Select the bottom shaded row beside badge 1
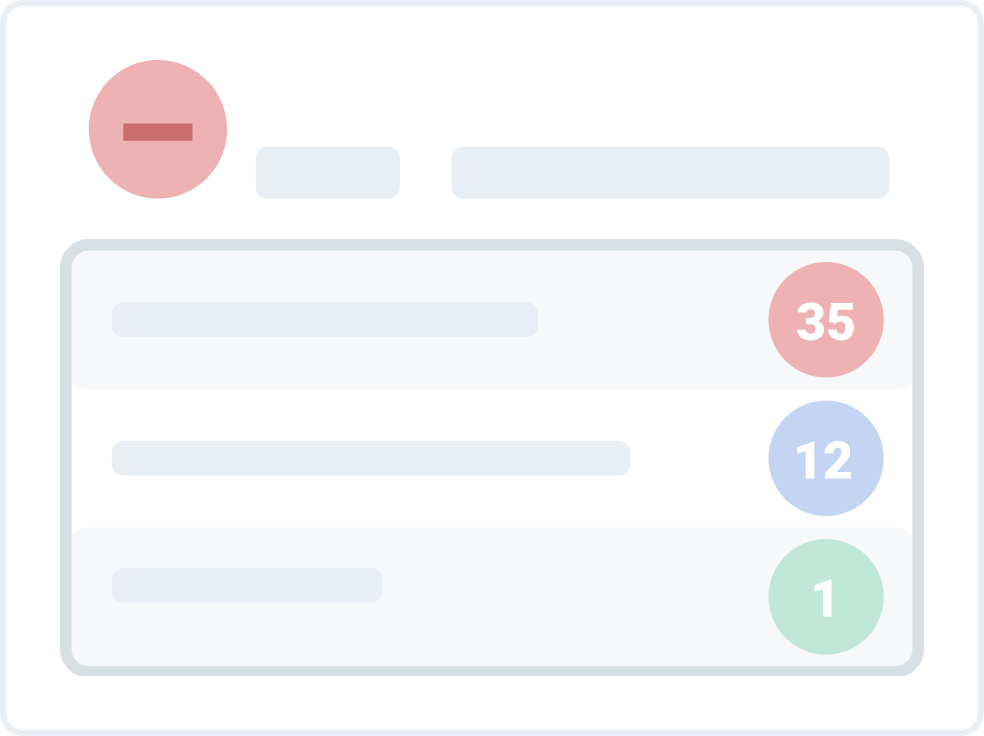 (x=570, y=597)
